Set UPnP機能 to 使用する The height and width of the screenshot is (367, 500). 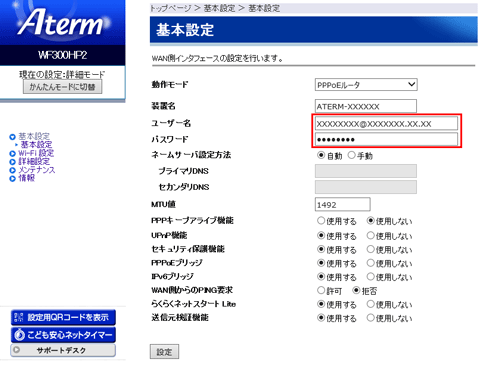pos(321,236)
